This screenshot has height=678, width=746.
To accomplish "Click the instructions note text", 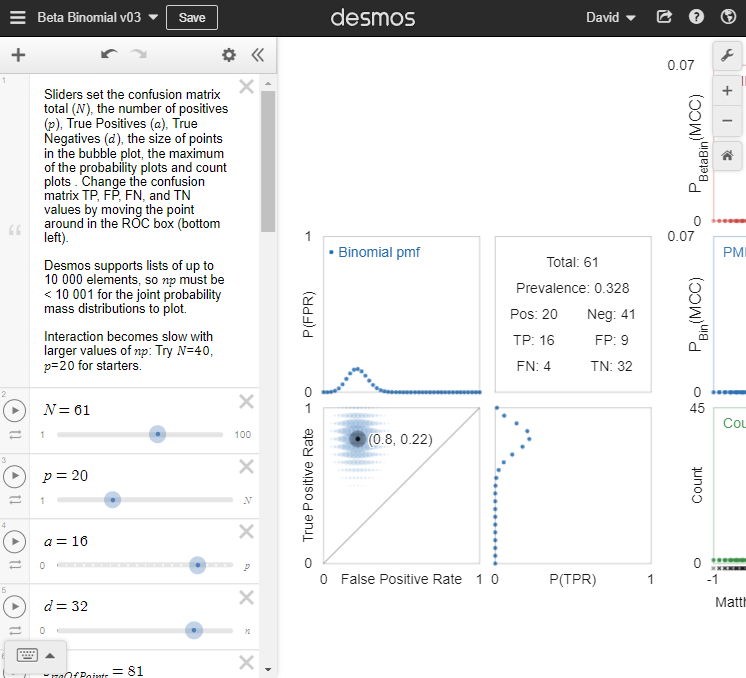I will 136,230.
